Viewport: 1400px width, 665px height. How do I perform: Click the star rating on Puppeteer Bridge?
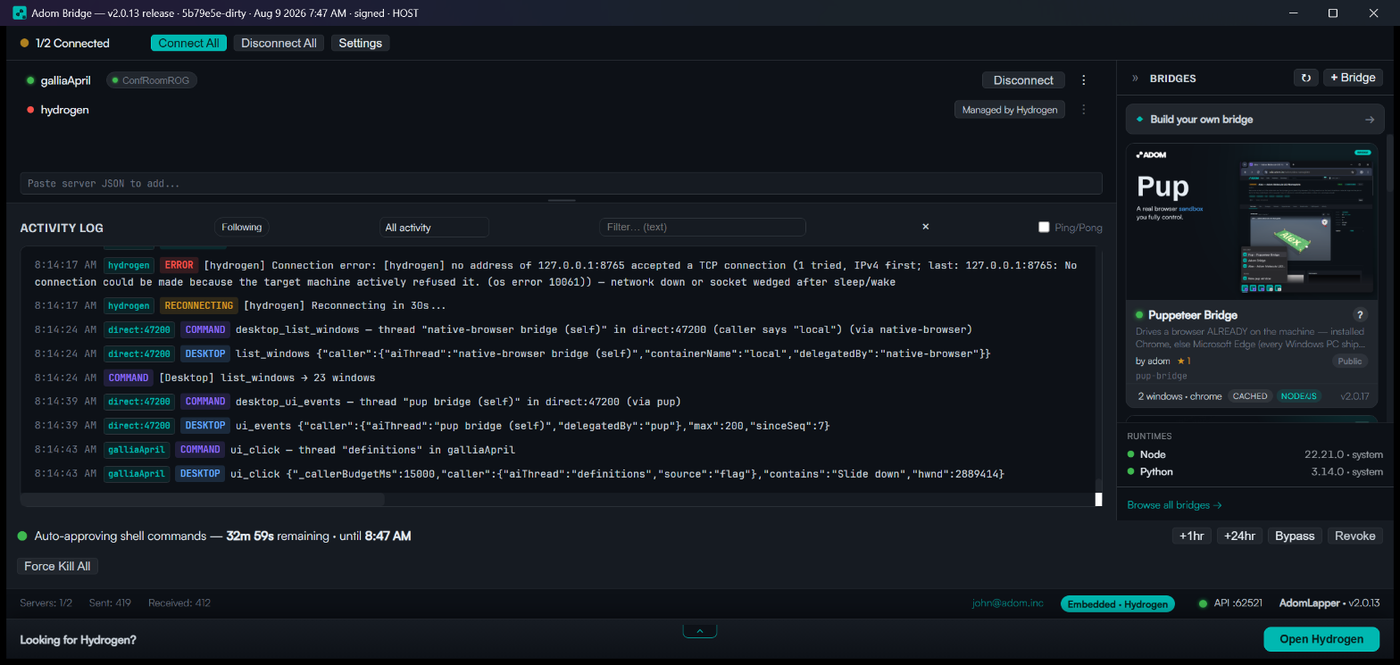(1182, 361)
